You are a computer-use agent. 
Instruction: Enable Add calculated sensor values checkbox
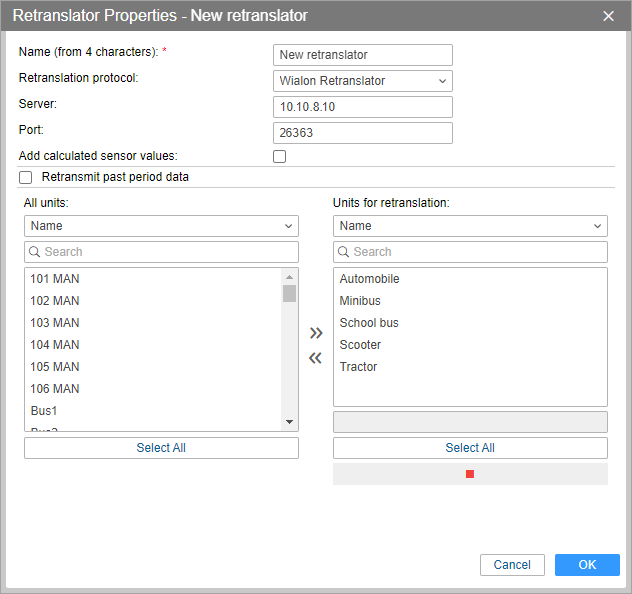tap(280, 156)
